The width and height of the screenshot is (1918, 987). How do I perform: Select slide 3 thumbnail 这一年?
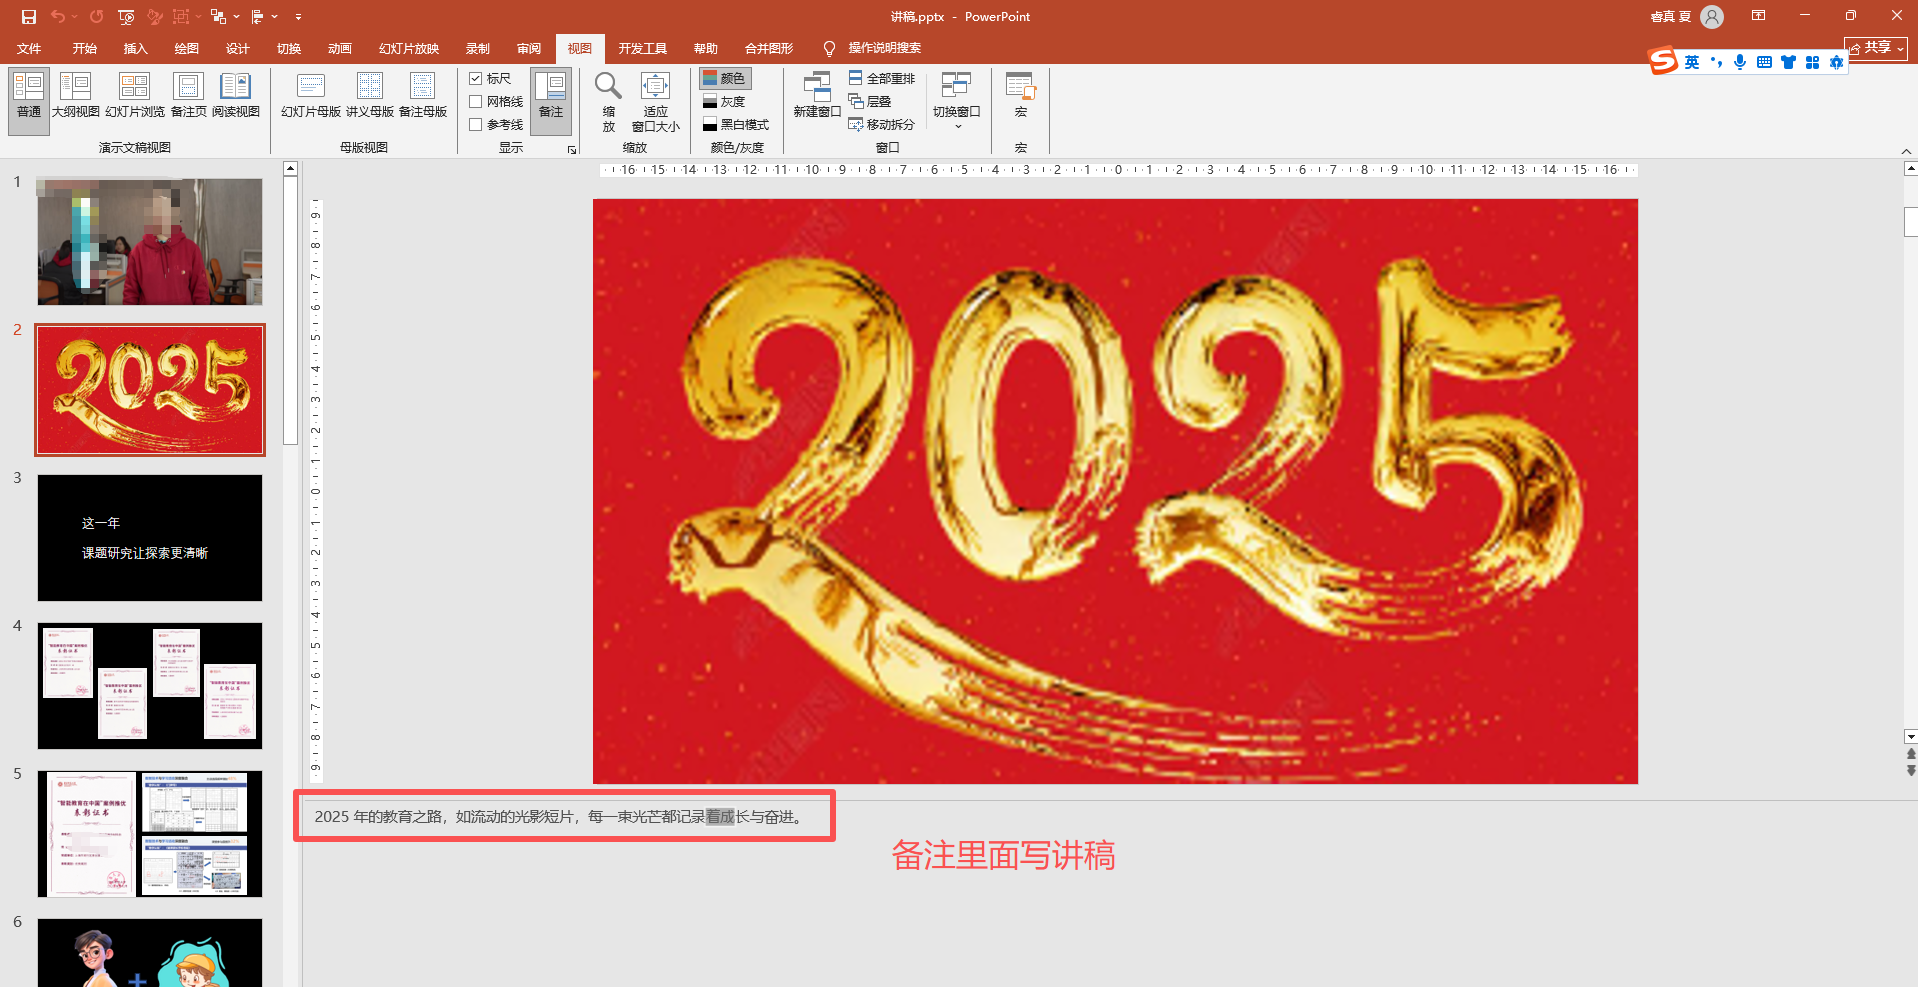point(150,538)
